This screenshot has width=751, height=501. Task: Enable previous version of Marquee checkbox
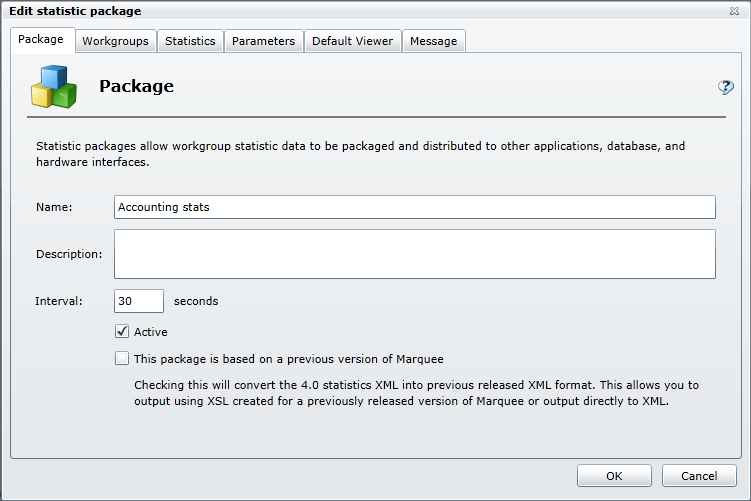(122, 358)
